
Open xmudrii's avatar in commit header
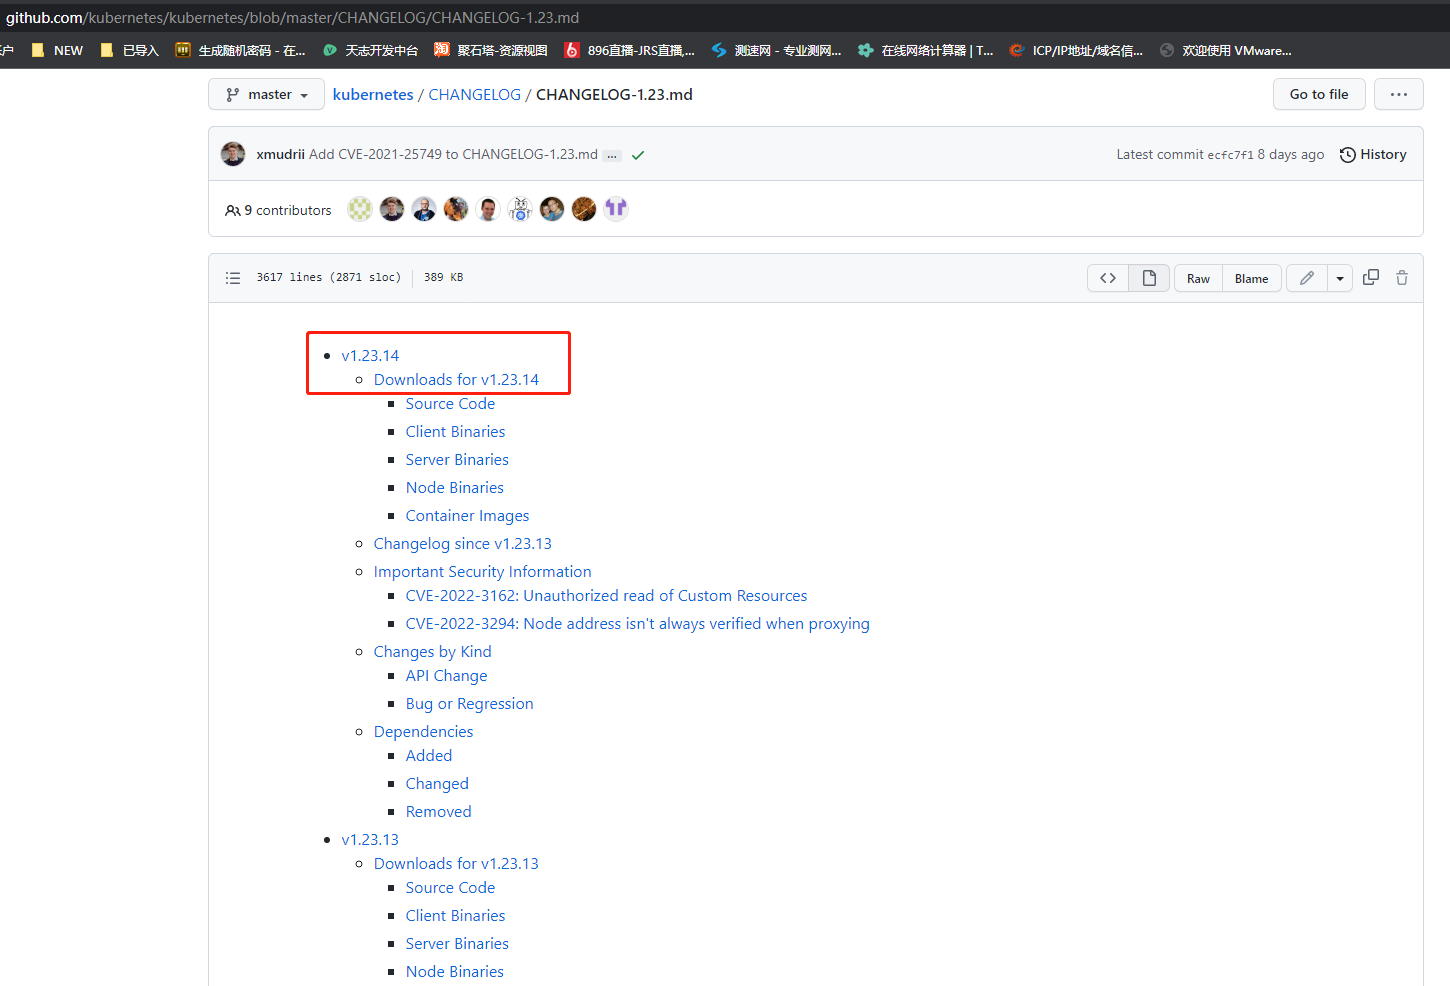click(233, 154)
